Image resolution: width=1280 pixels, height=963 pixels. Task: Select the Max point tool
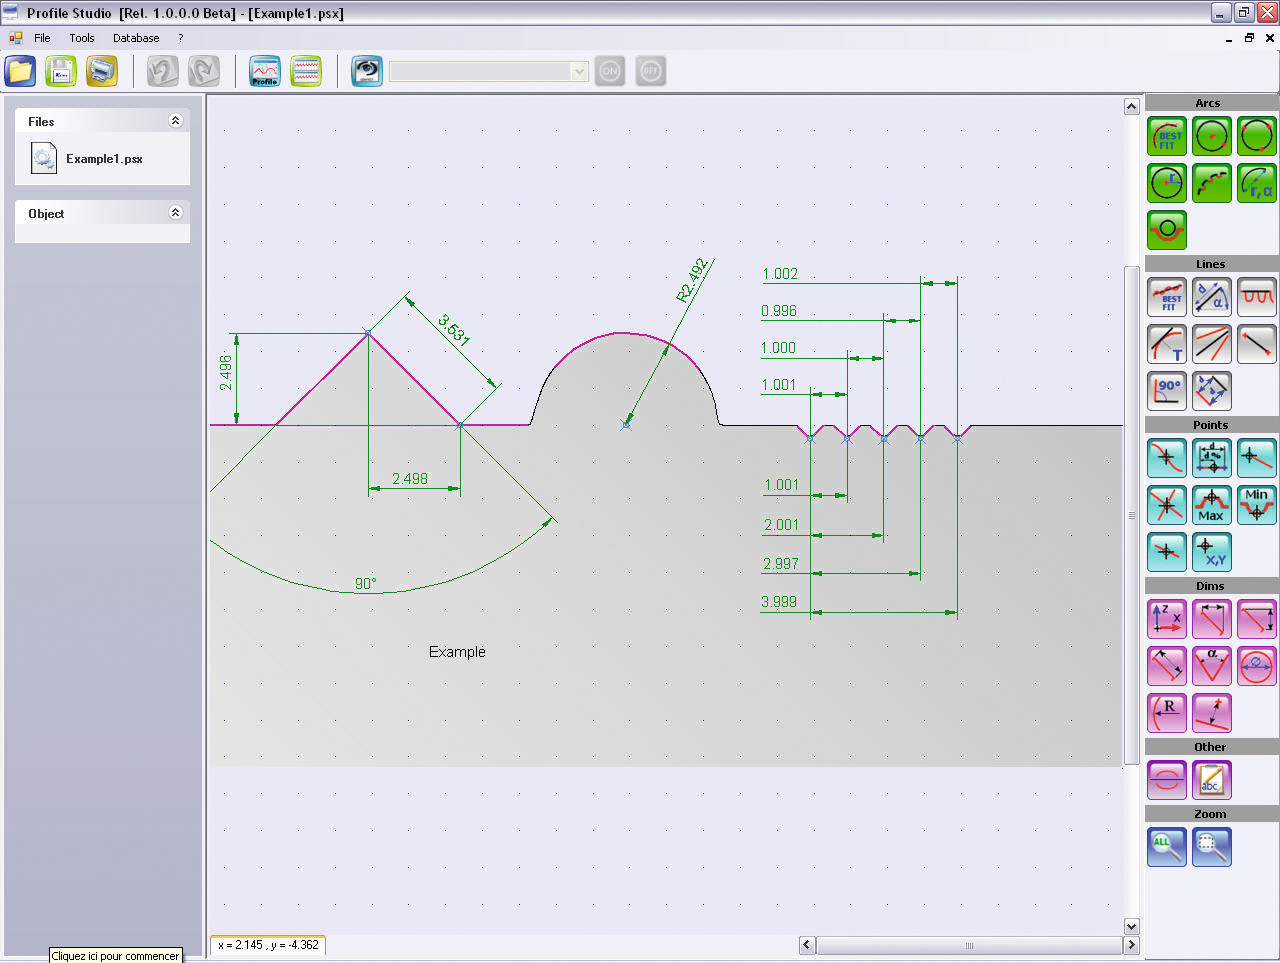coord(1211,505)
